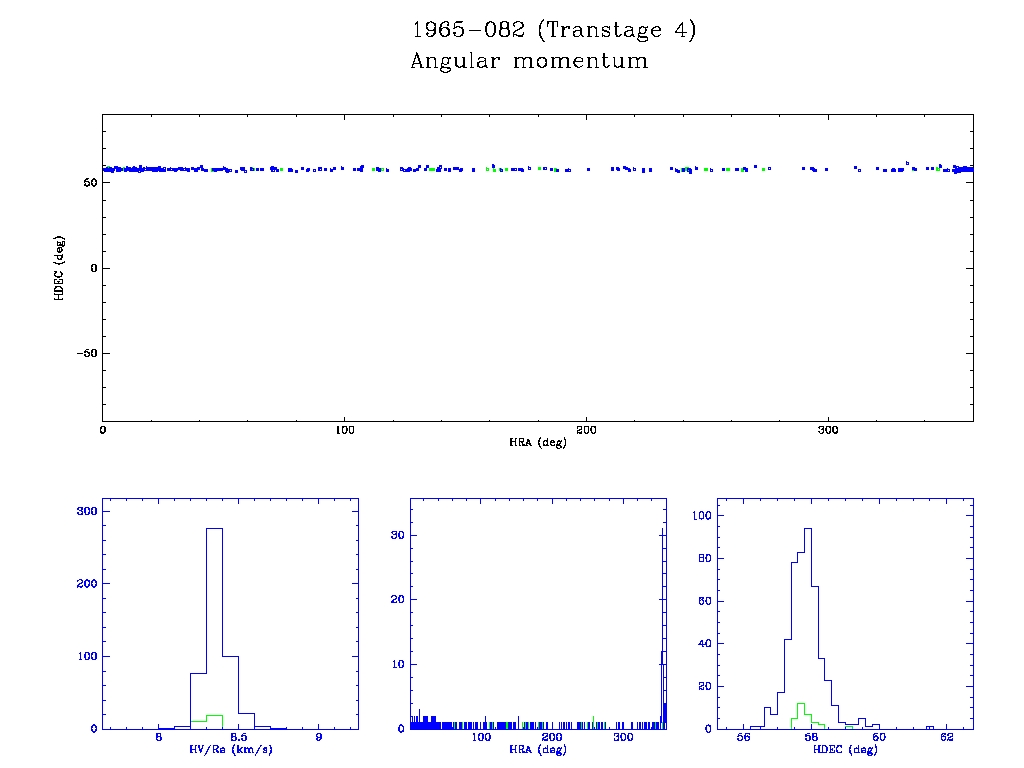Click the 300 tick label on HV/Re histogram y-axis
The height and width of the screenshot is (768, 1024).
[84, 511]
